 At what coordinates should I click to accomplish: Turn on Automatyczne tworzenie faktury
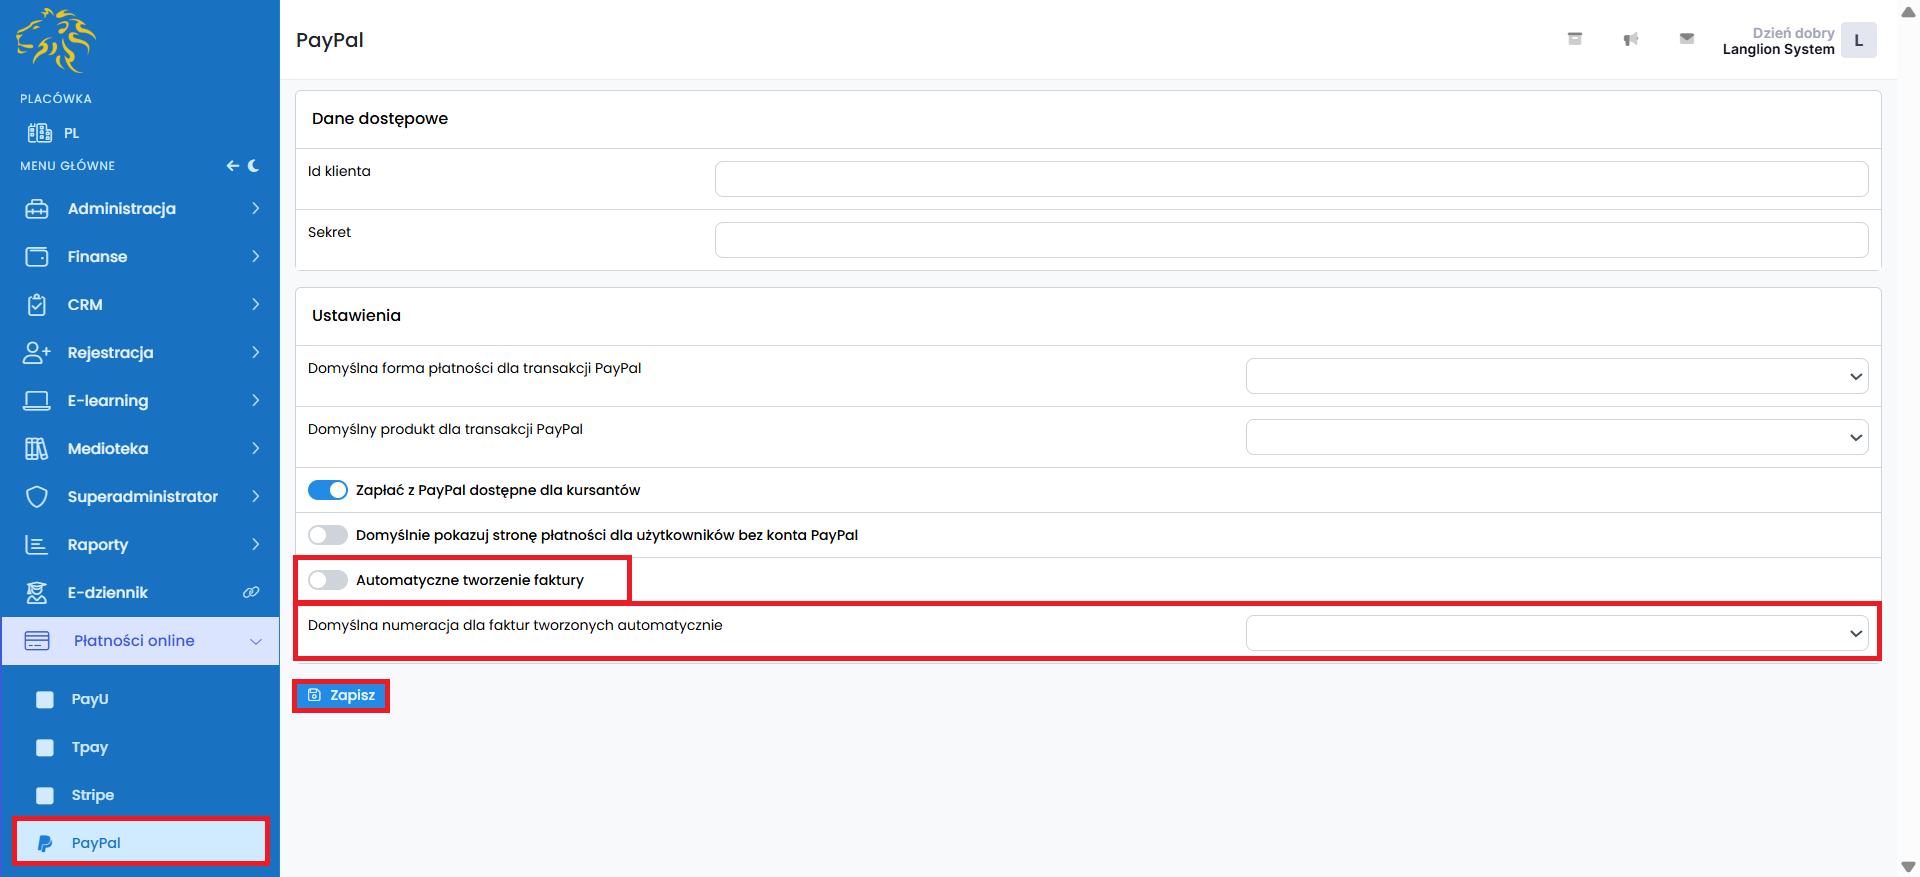click(328, 580)
